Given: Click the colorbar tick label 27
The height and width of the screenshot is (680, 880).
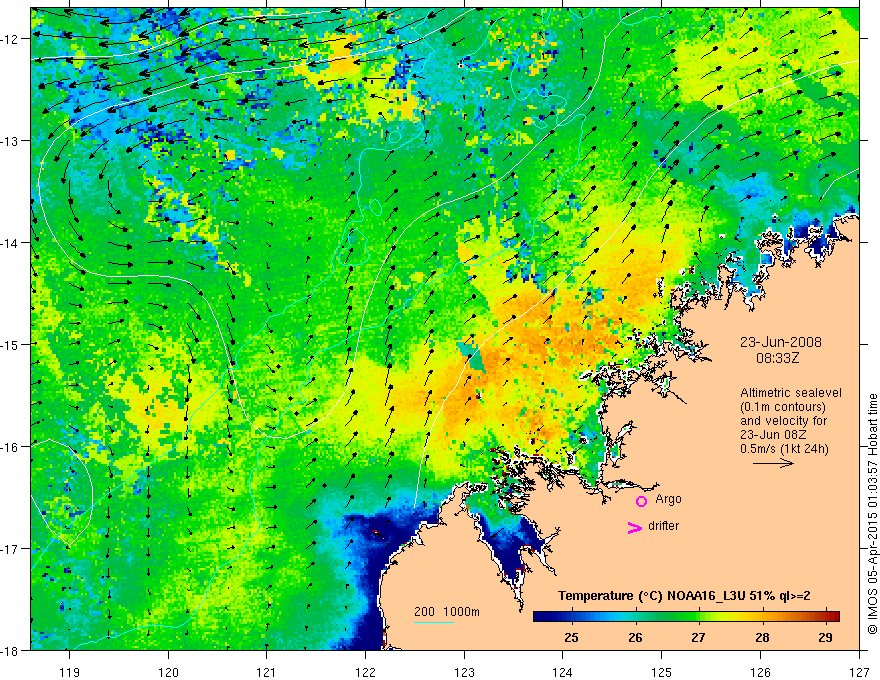Looking at the screenshot, I should click(698, 637).
